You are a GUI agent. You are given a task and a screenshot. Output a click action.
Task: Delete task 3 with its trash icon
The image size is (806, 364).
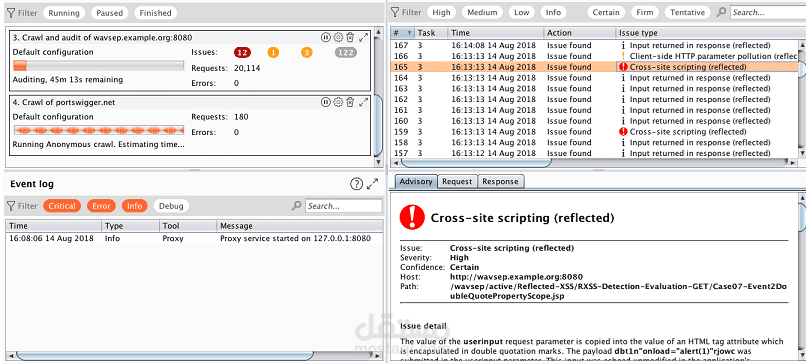point(350,37)
